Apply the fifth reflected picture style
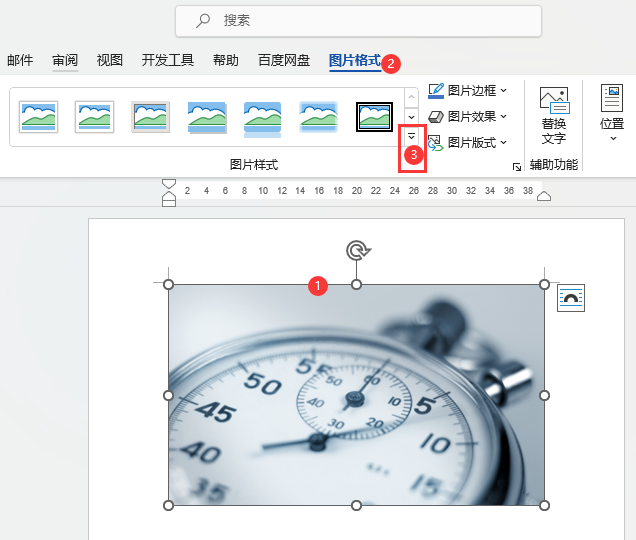Screen dimensions: 636x540 pos(262,119)
